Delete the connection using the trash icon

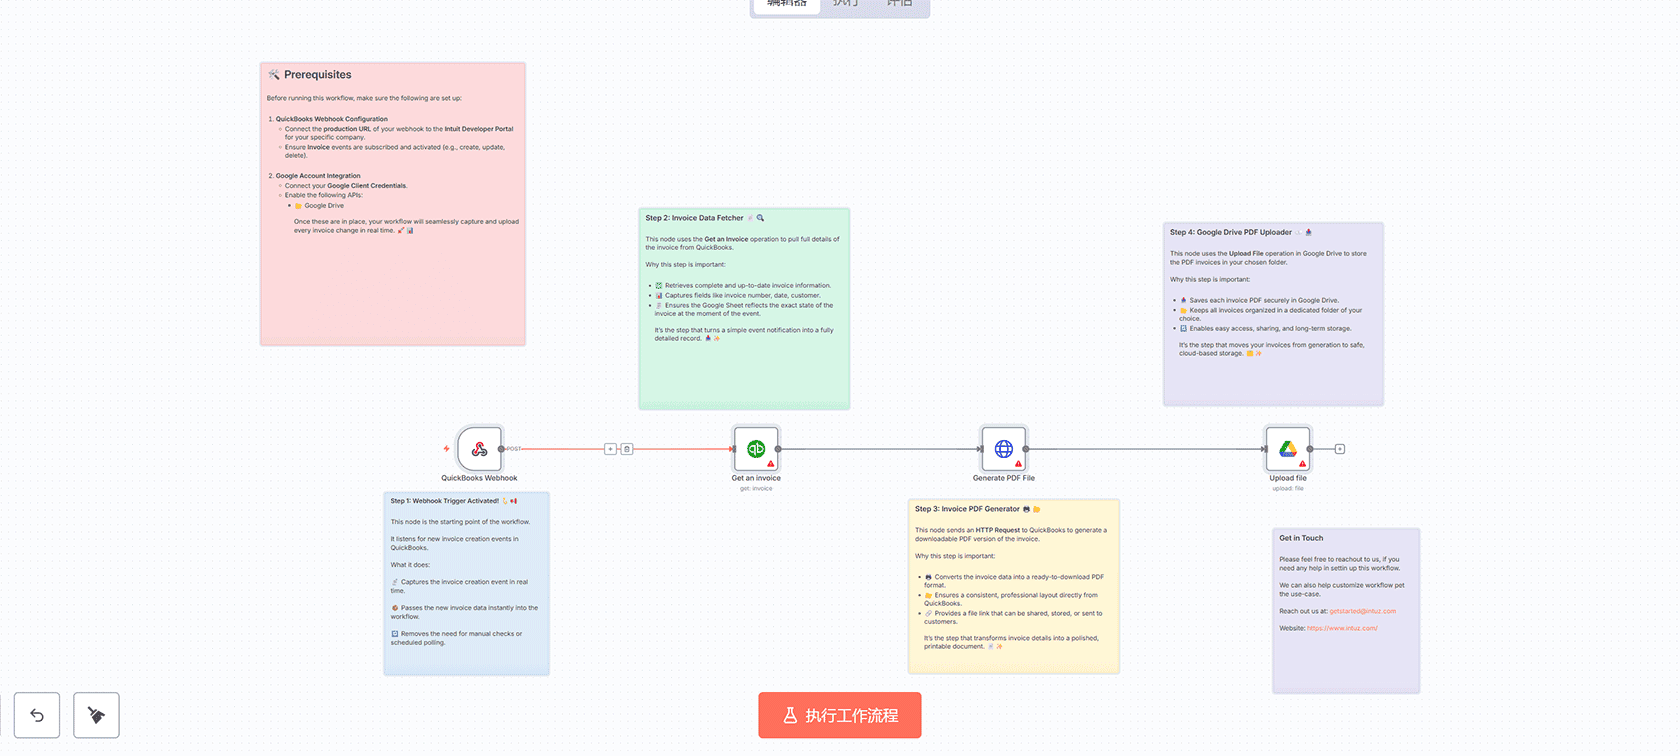627,449
